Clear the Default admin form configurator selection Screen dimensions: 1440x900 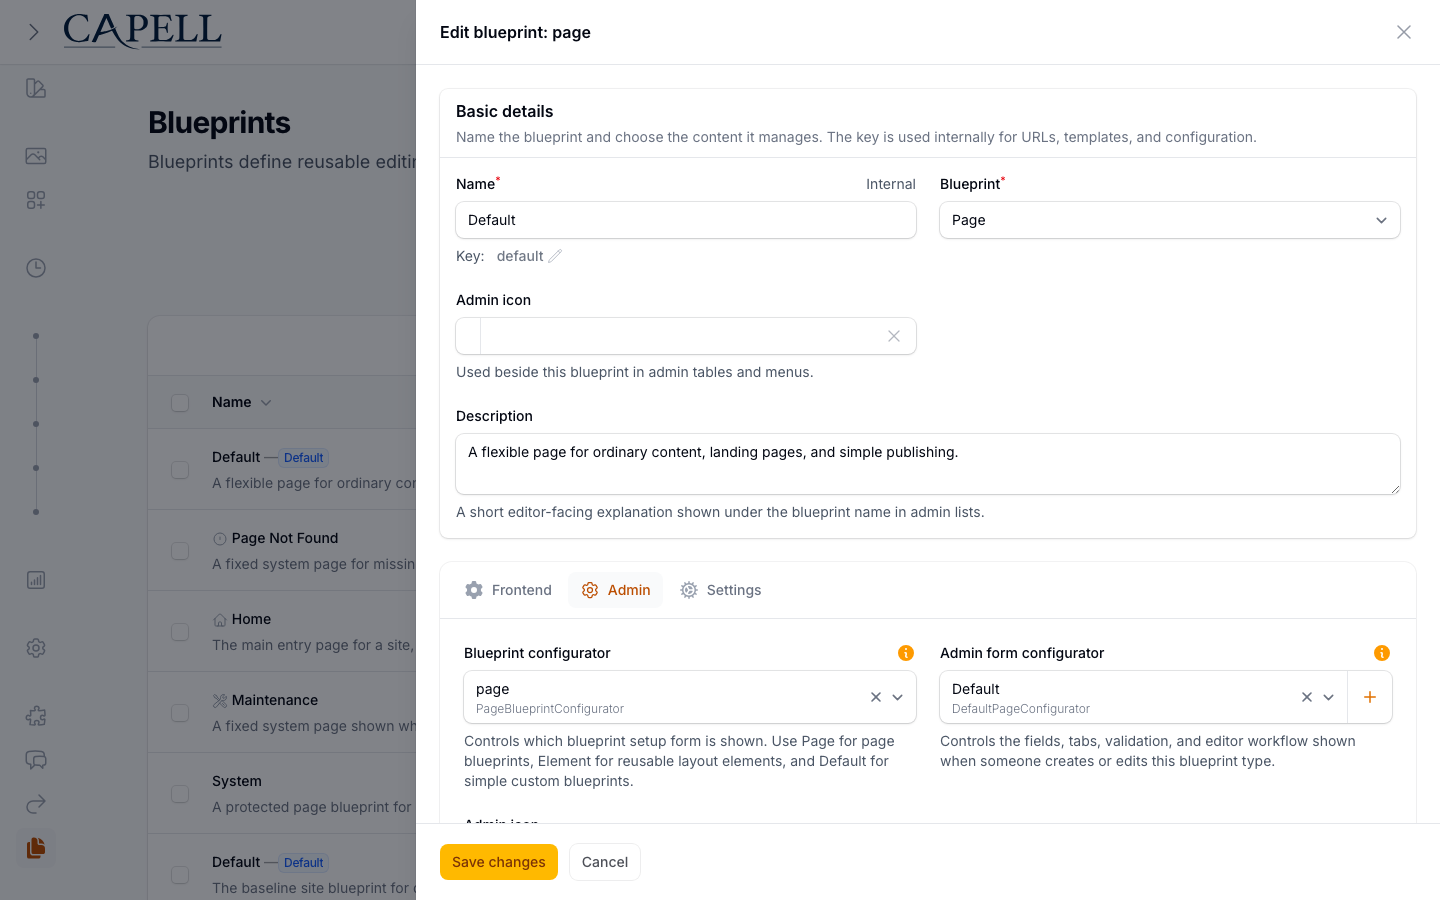[x=1307, y=697]
